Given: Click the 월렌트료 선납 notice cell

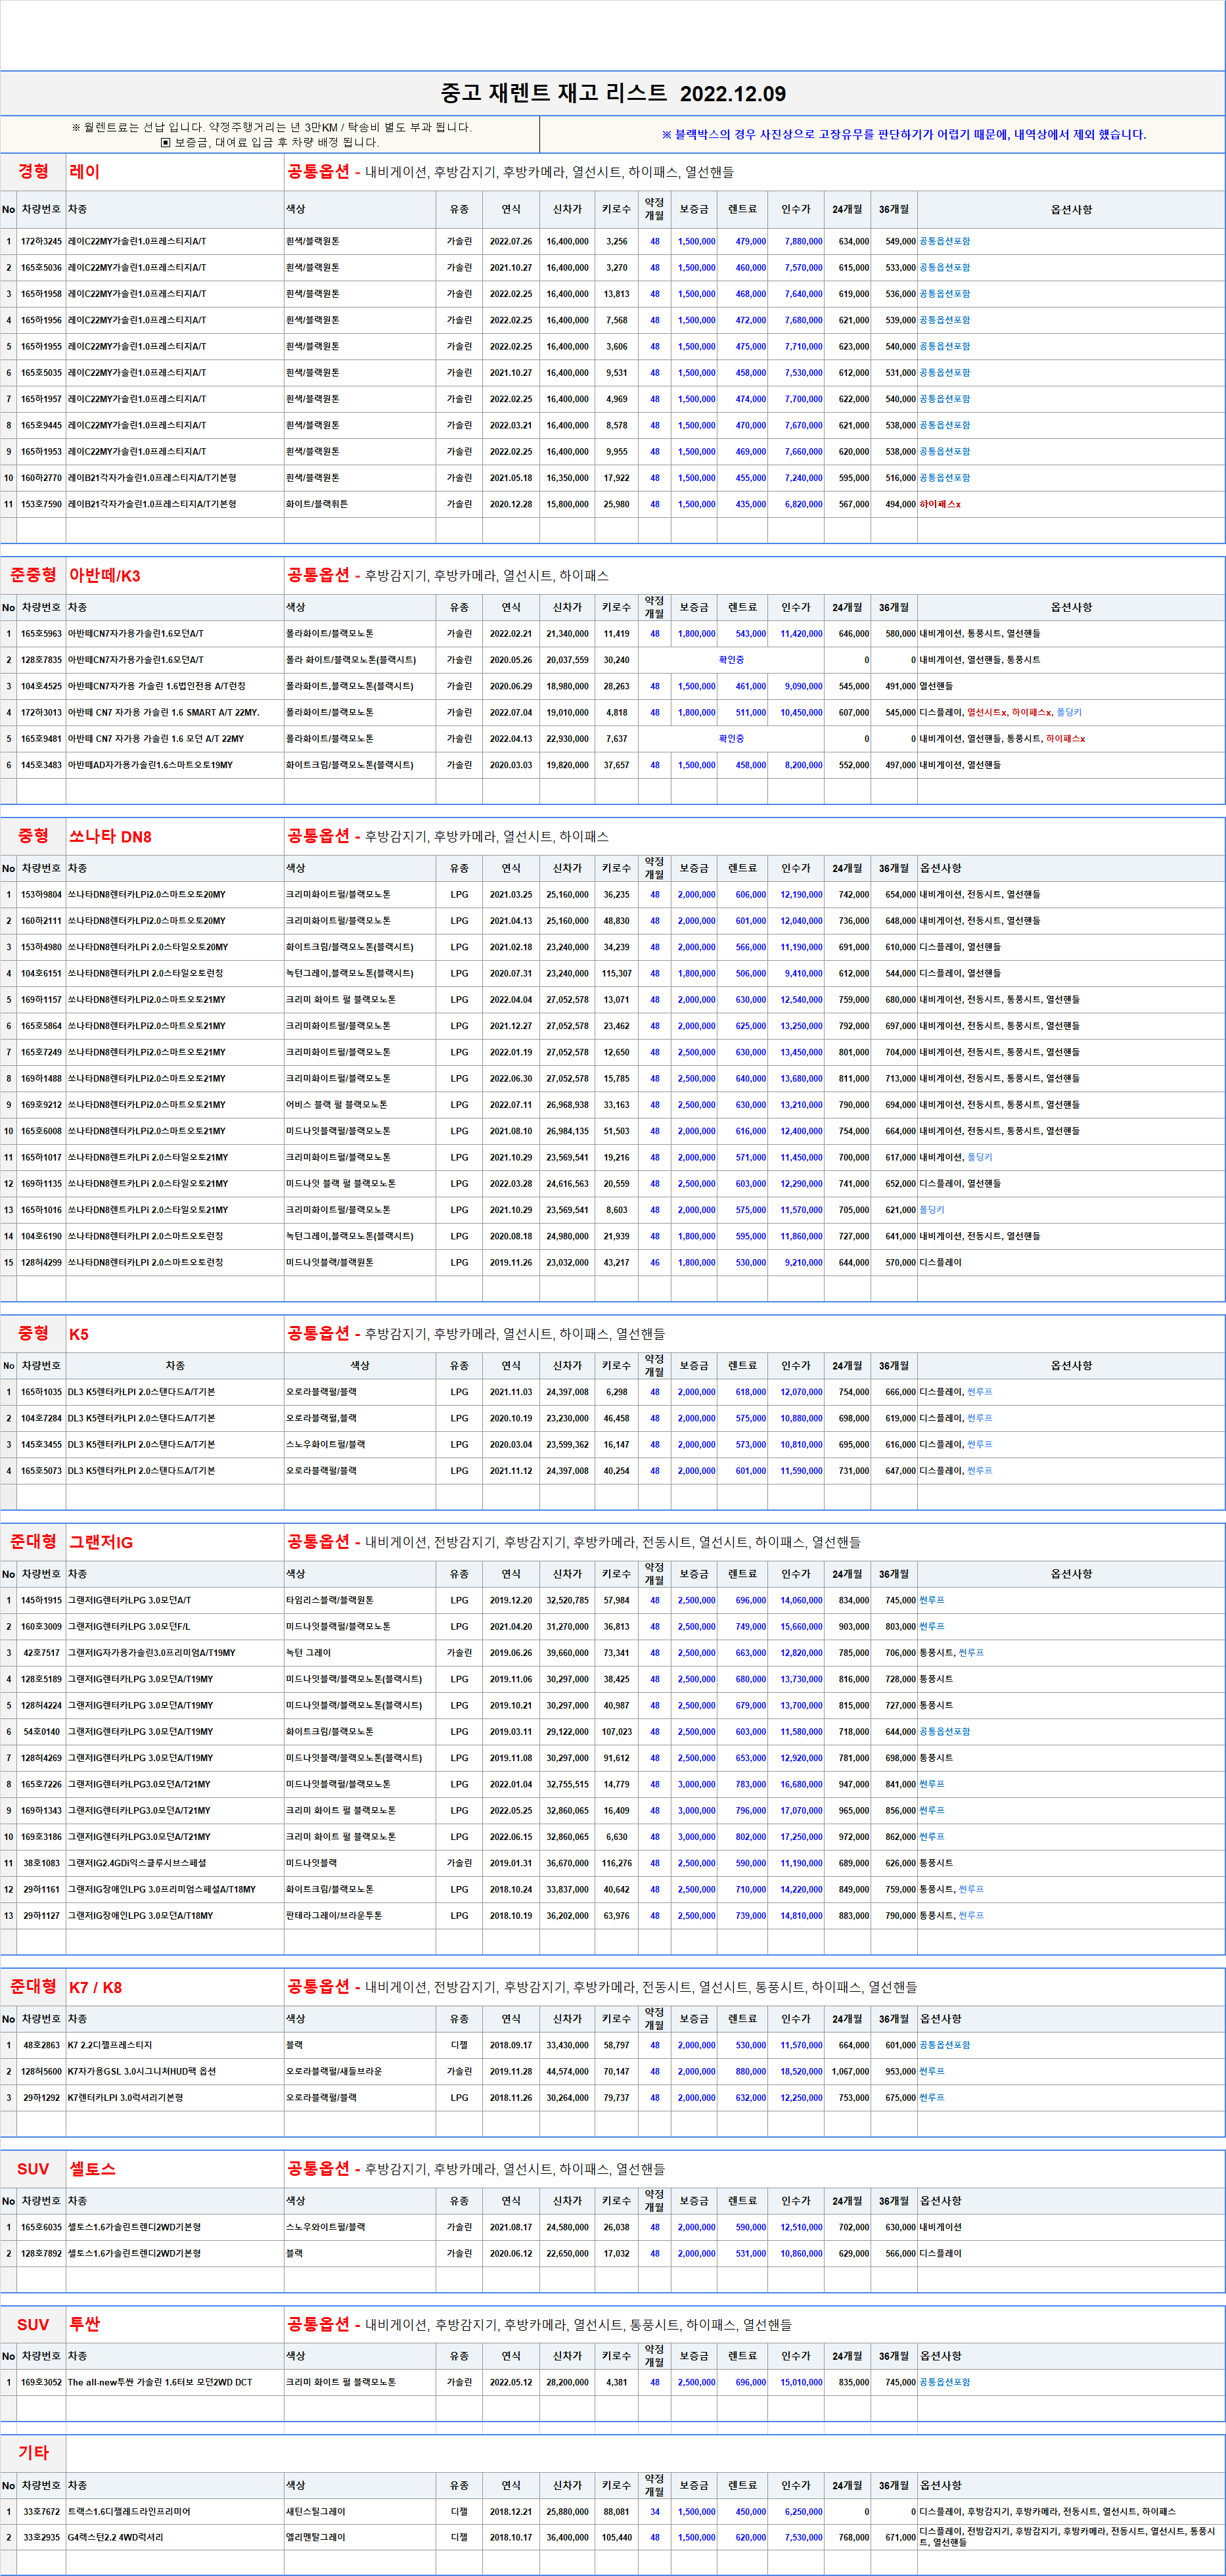Looking at the screenshot, I should click(270, 134).
